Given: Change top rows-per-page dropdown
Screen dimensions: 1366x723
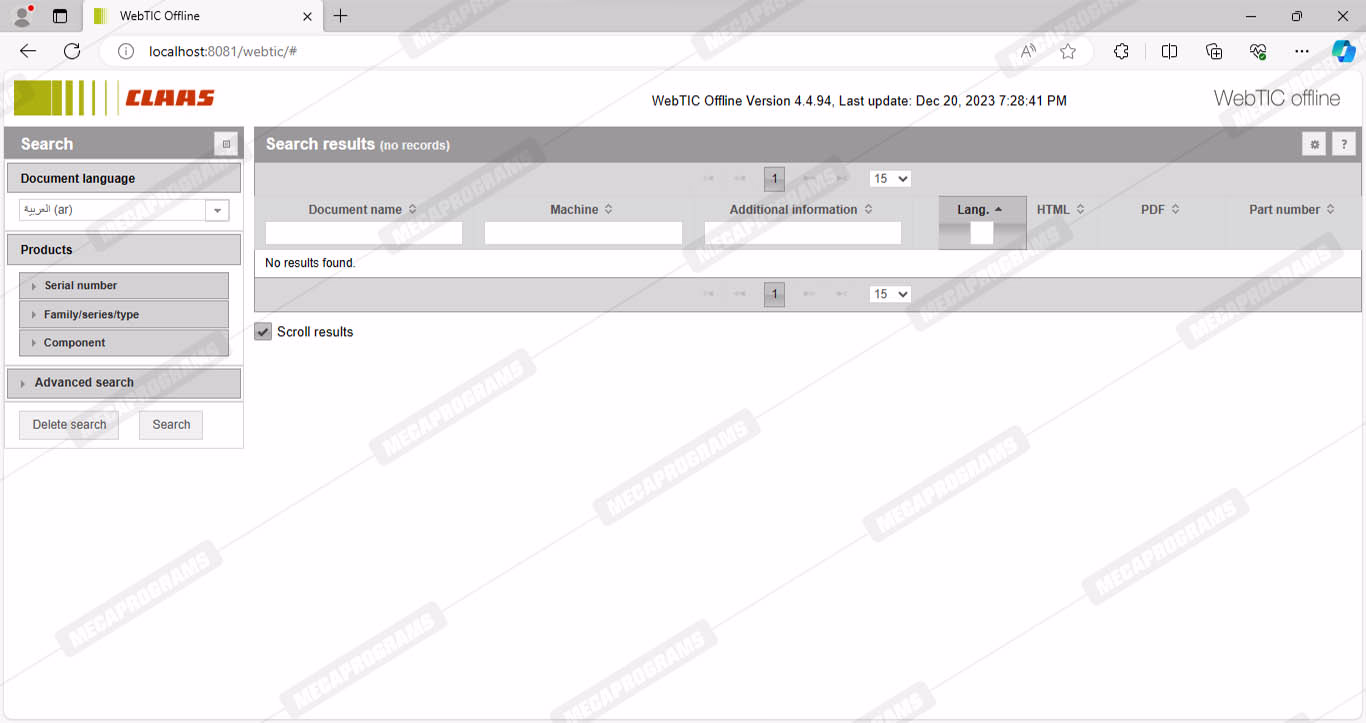Looking at the screenshot, I should click(x=889, y=179).
